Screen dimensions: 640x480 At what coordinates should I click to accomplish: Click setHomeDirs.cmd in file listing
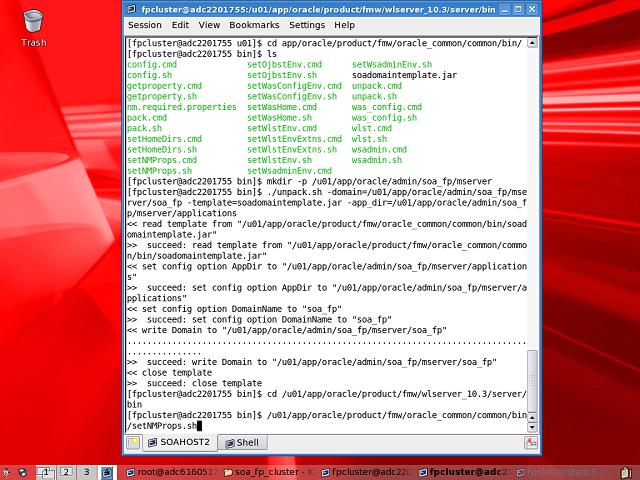pyautogui.click(x=164, y=139)
